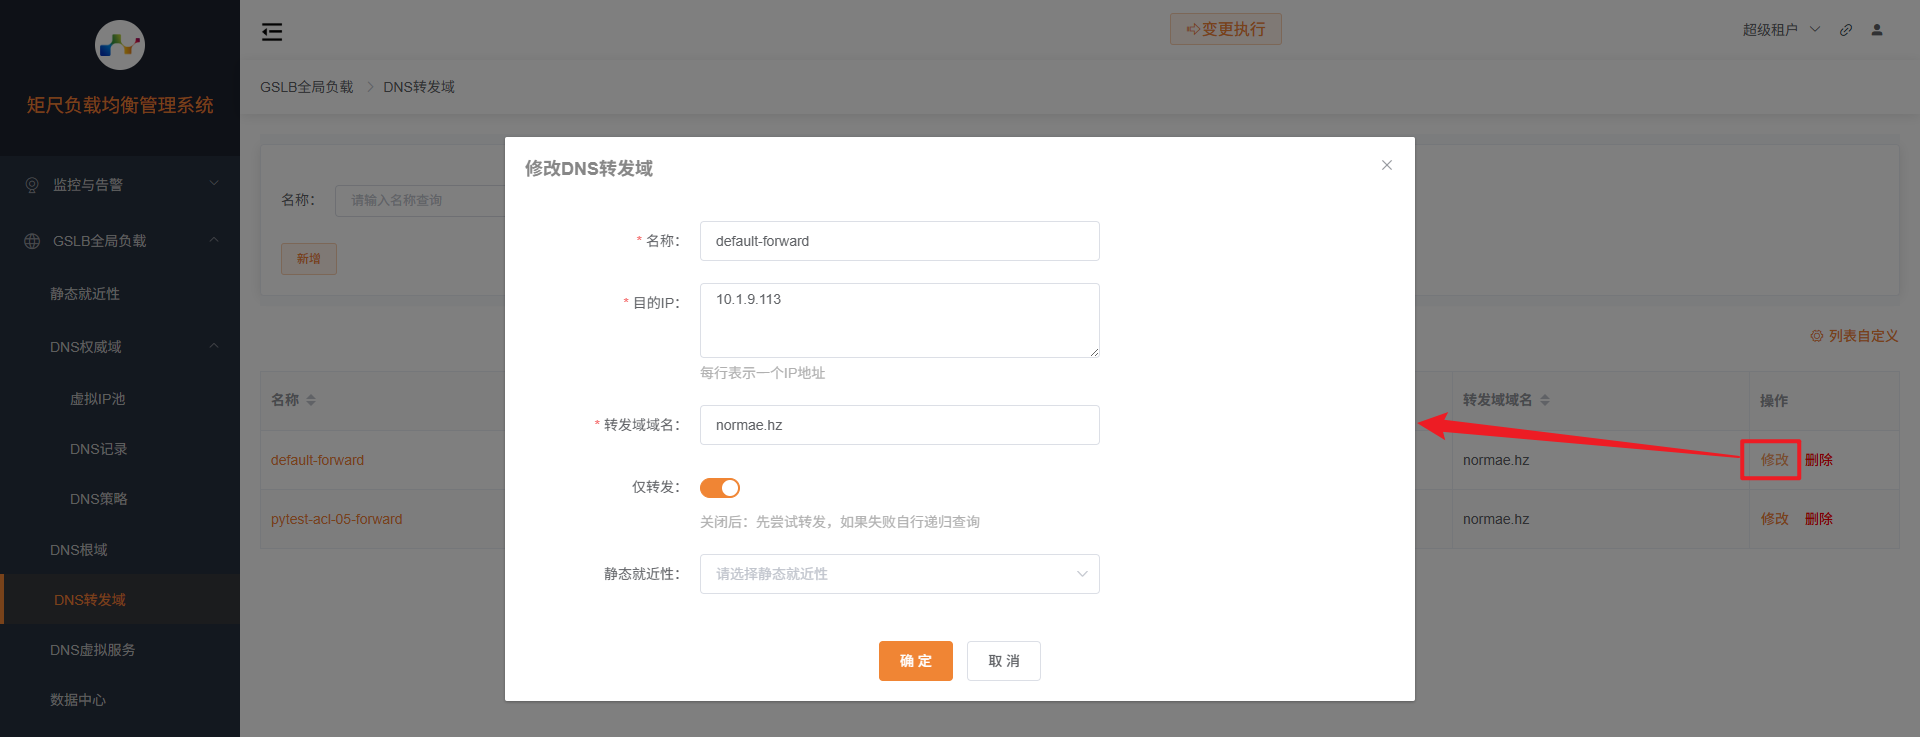Expand the 监控与告警 sidebar menu
Viewport: 1920px width, 737px height.
[x=120, y=185]
